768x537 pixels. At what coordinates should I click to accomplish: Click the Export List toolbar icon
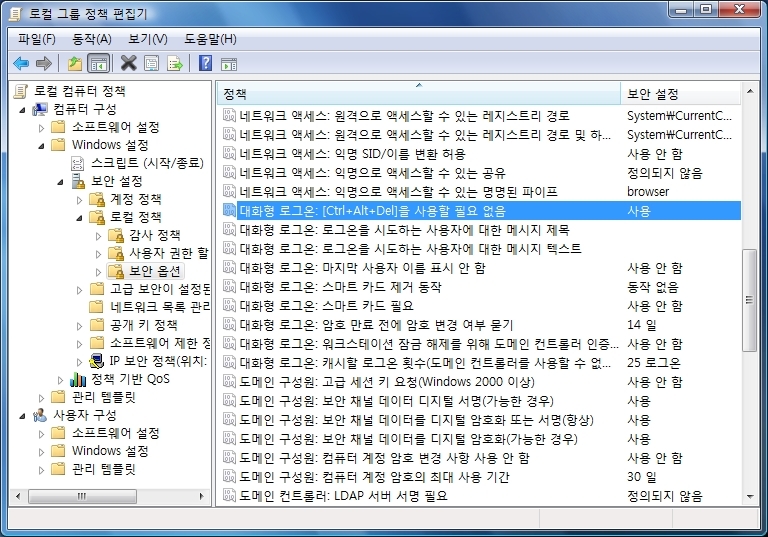coord(174,63)
